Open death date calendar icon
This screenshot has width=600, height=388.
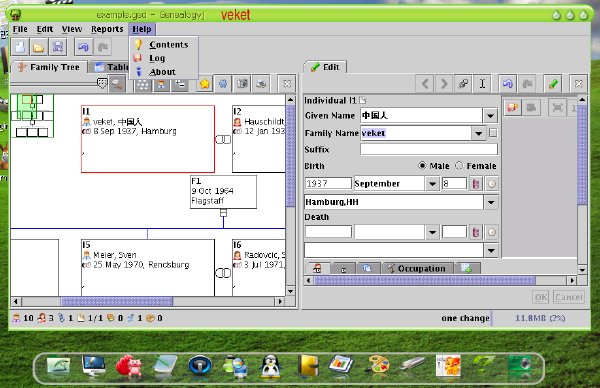tap(476, 232)
